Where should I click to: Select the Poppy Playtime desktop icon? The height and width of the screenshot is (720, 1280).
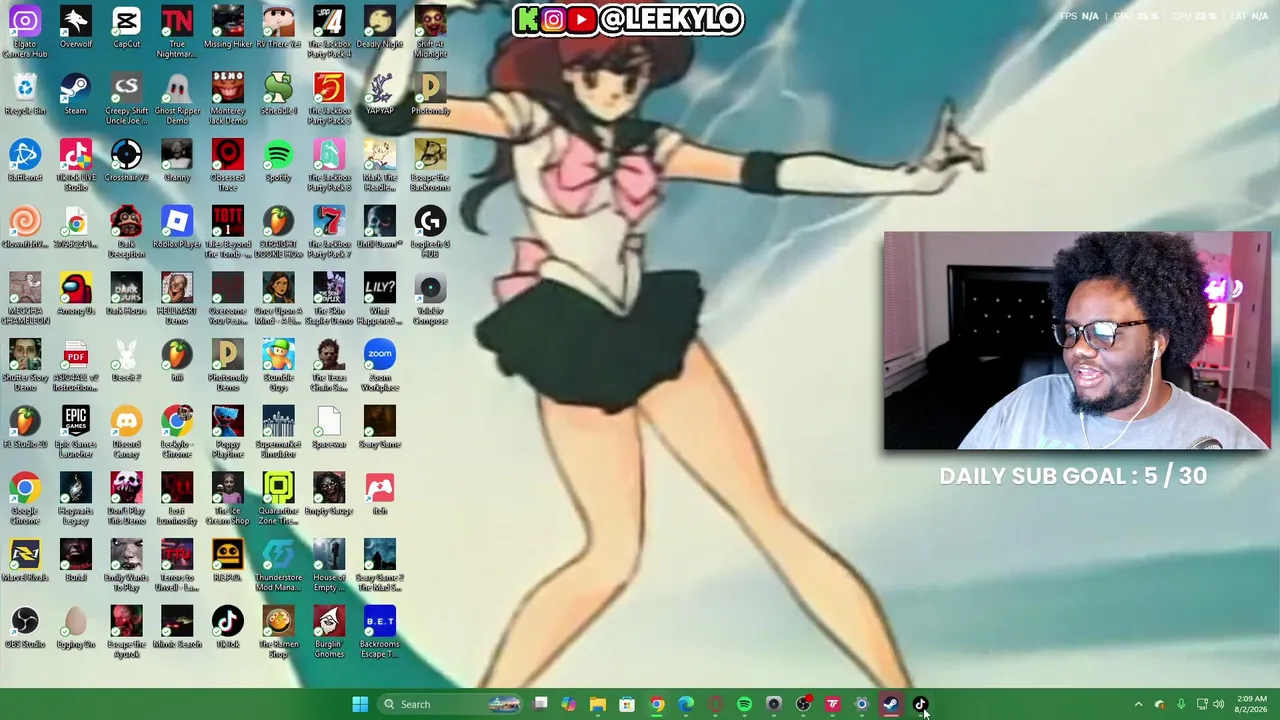(x=227, y=432)
